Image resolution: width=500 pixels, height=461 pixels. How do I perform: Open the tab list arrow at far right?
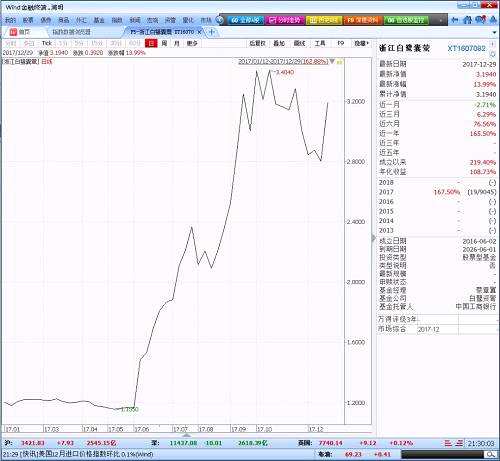pyautogui.click(x=494, y=32)
